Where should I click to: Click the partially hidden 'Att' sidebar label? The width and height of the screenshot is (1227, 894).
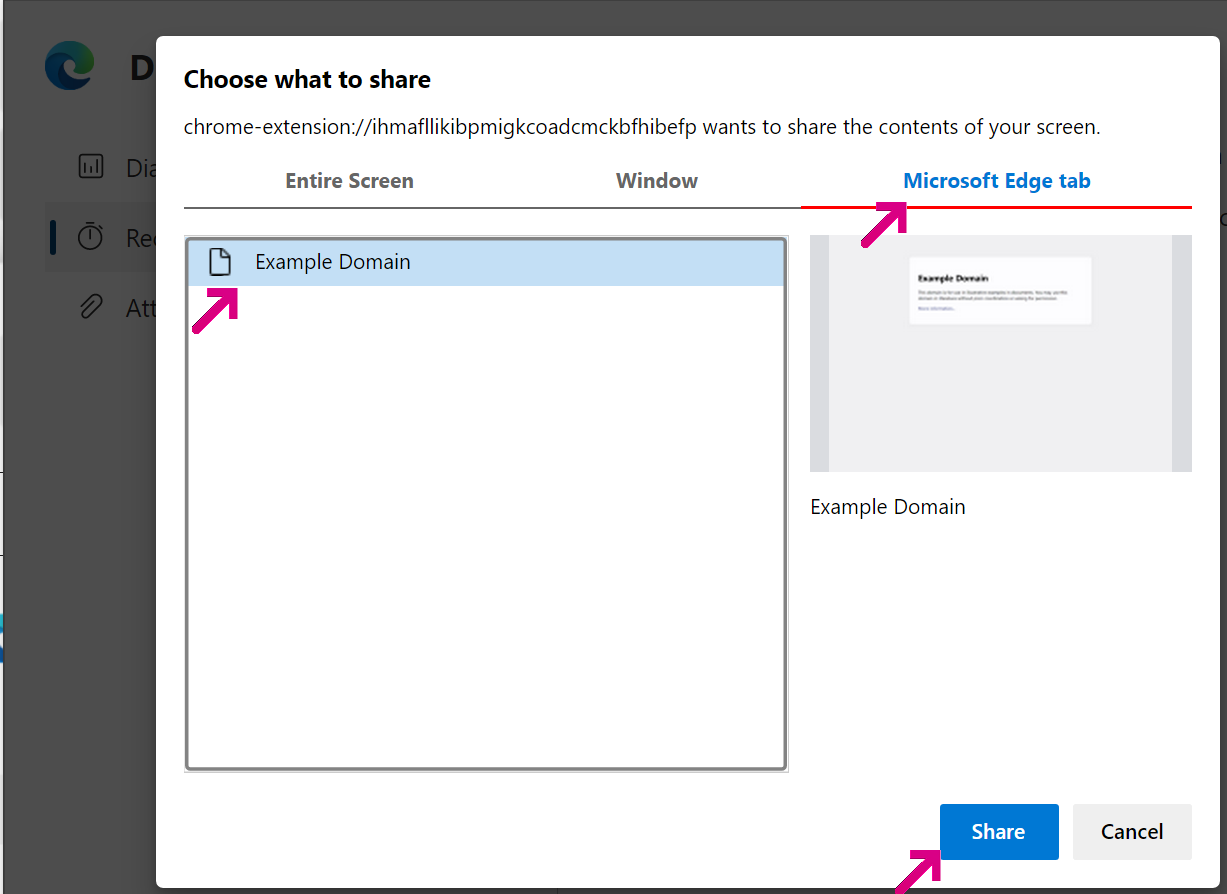point(140,308)
